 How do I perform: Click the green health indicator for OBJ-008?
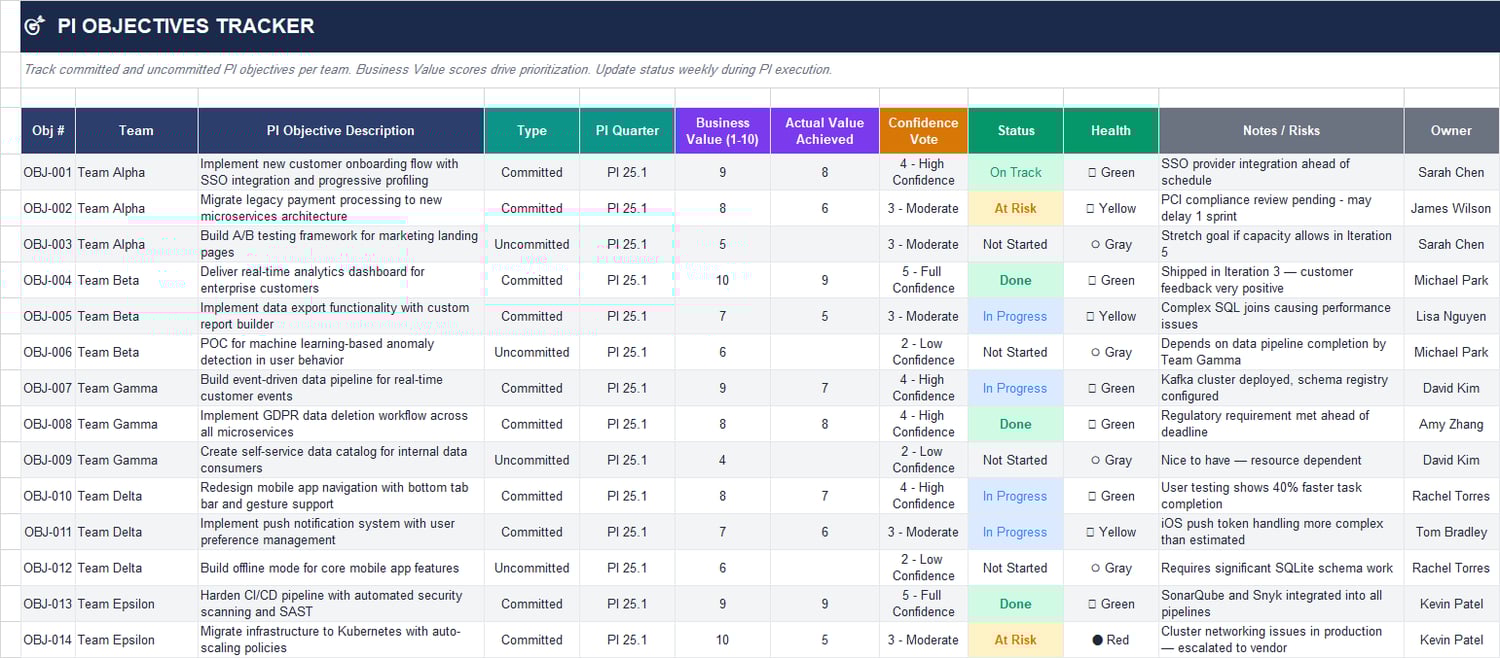[x=1110, y=423]
